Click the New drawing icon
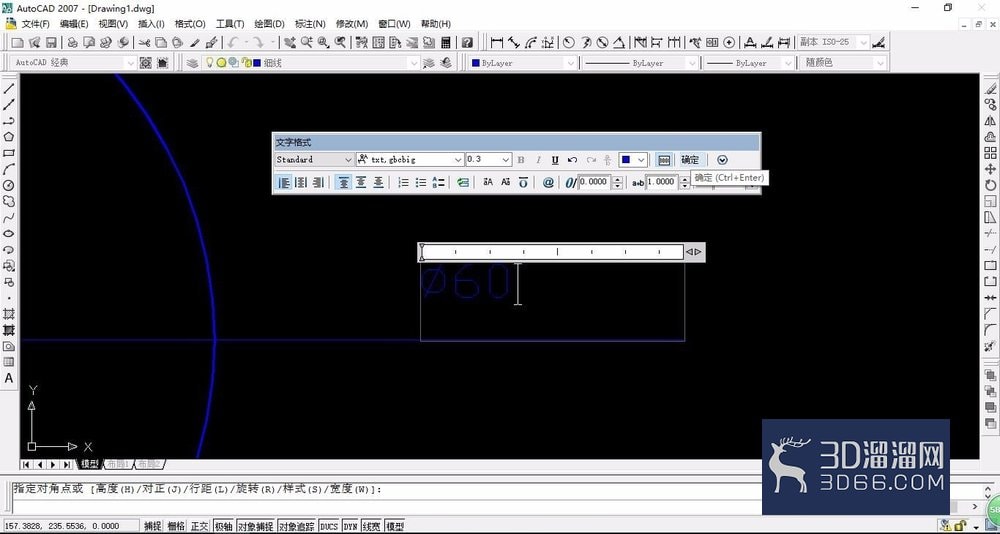The width and height of the screenshot is (1000, 534). [17, 43]
